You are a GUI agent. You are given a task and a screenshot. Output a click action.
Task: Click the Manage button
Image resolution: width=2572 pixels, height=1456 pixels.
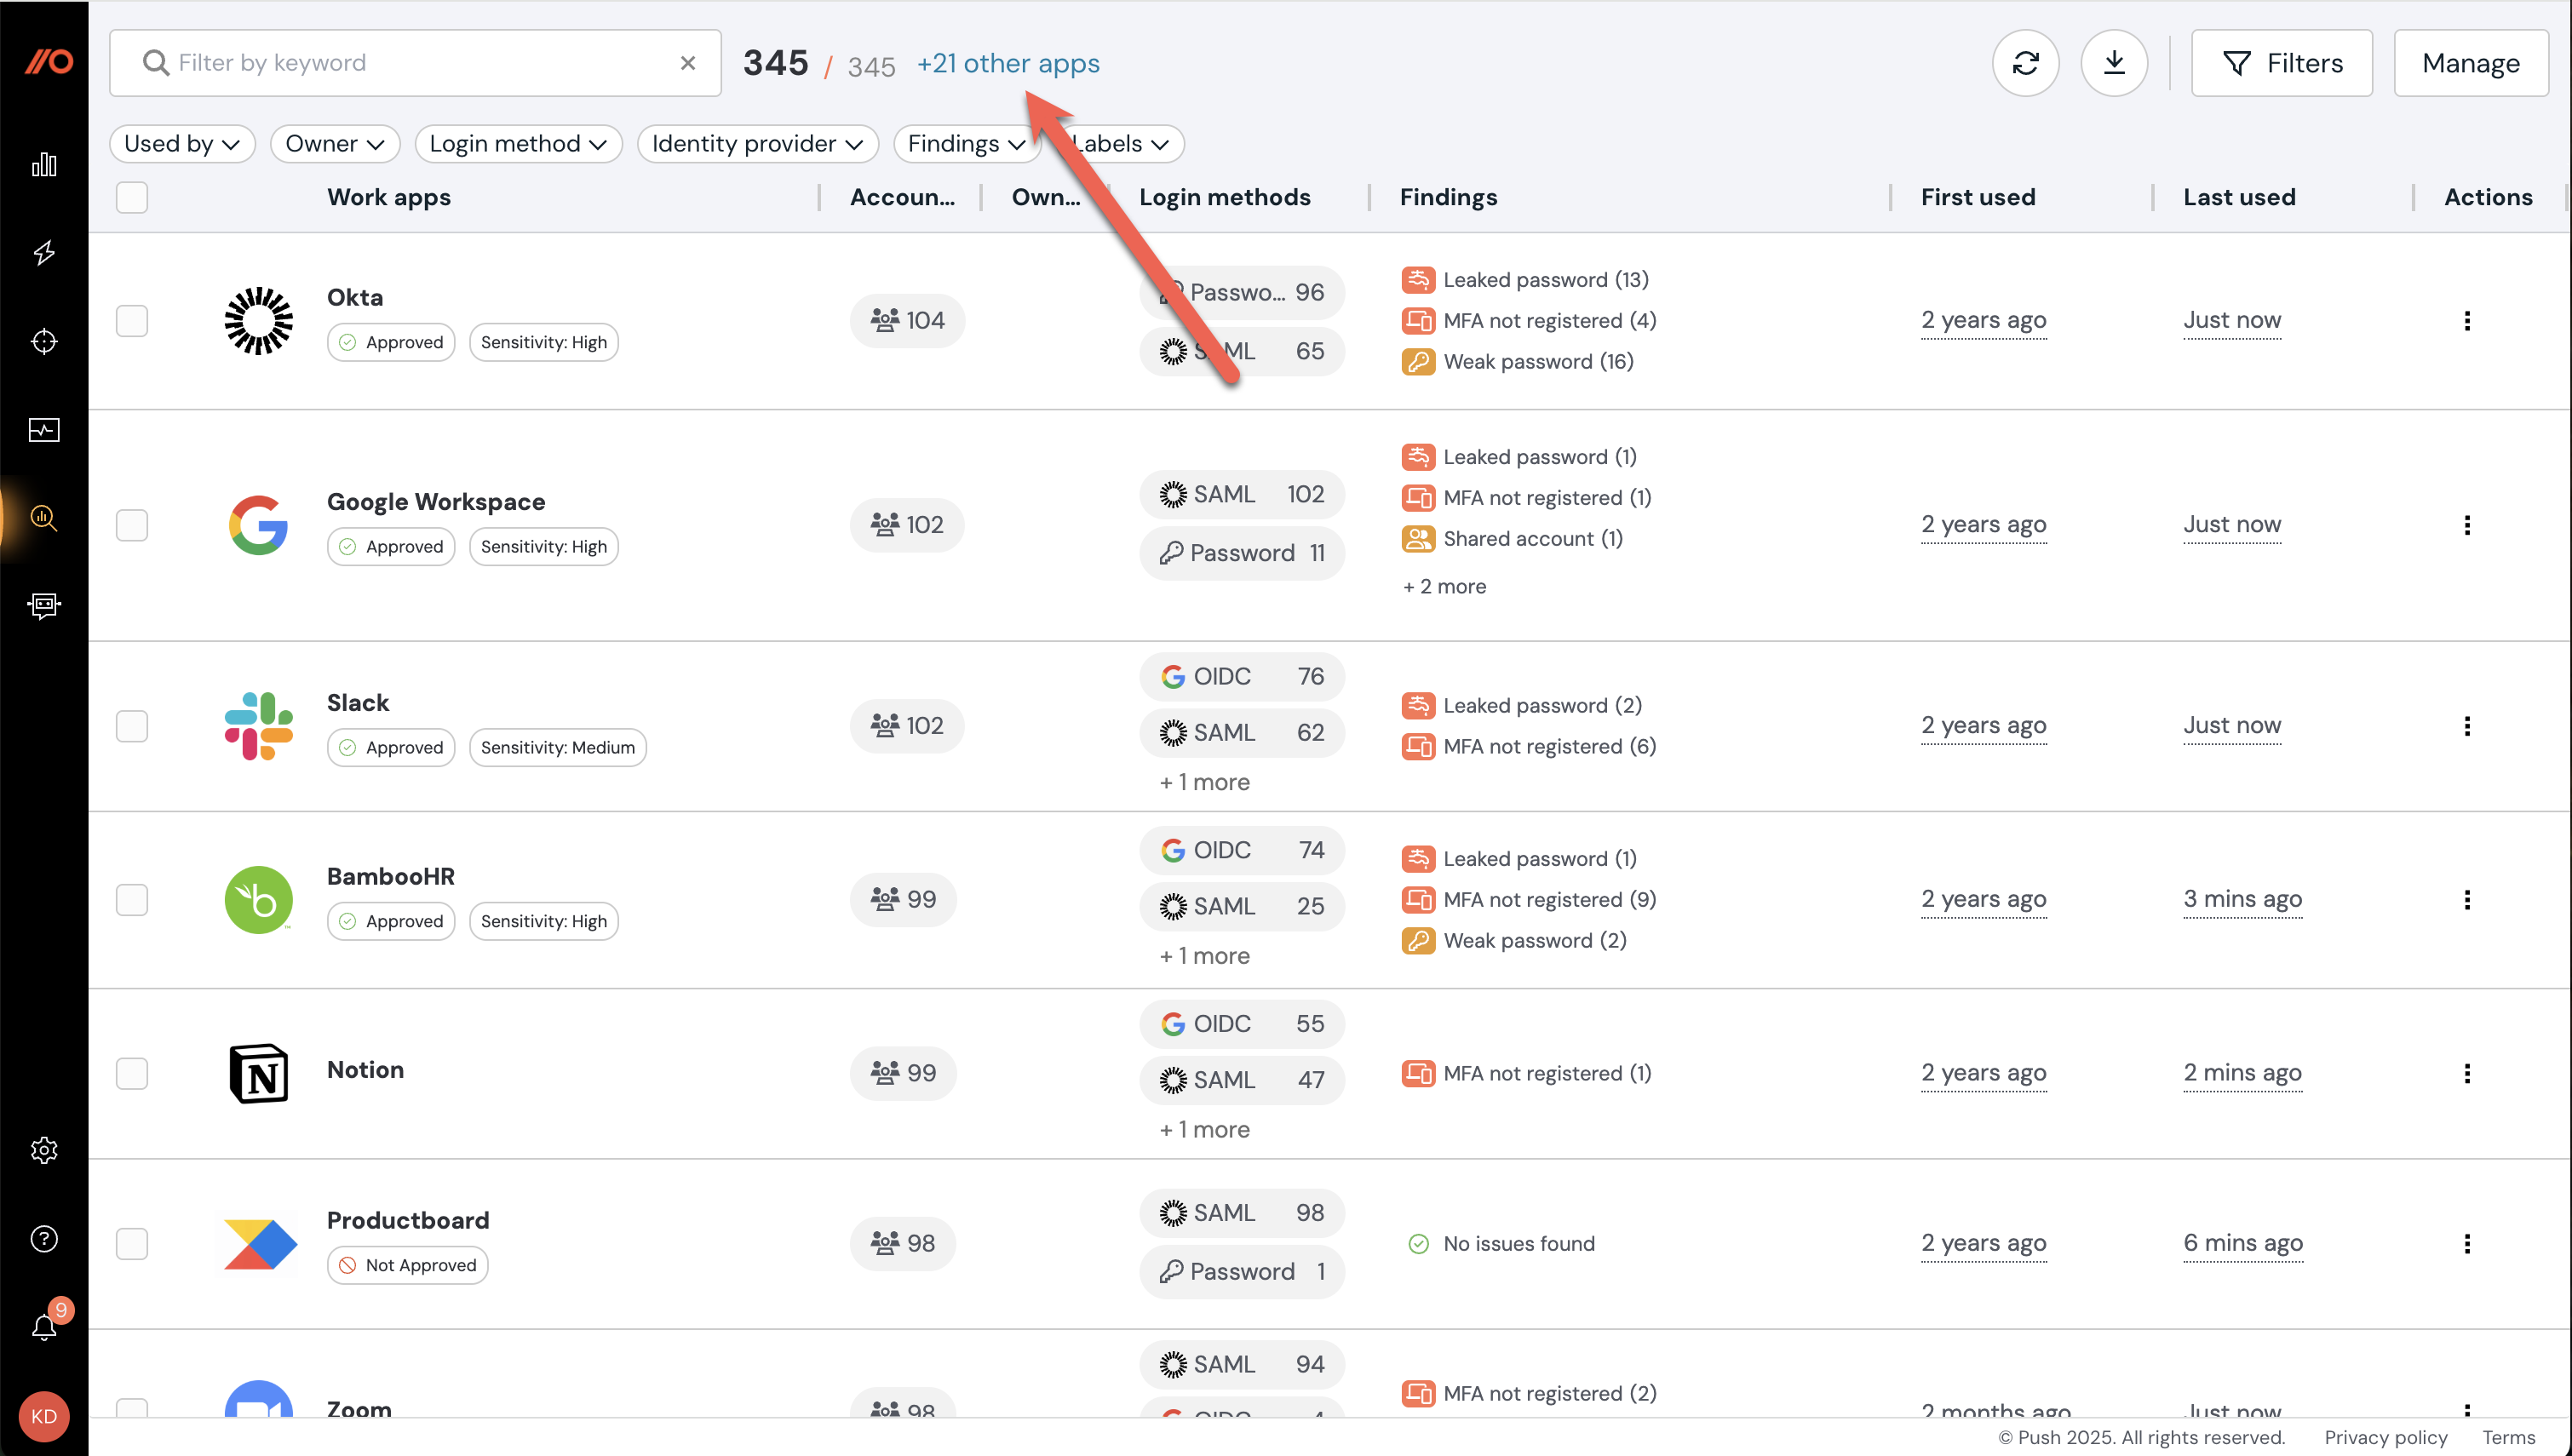2470,63
